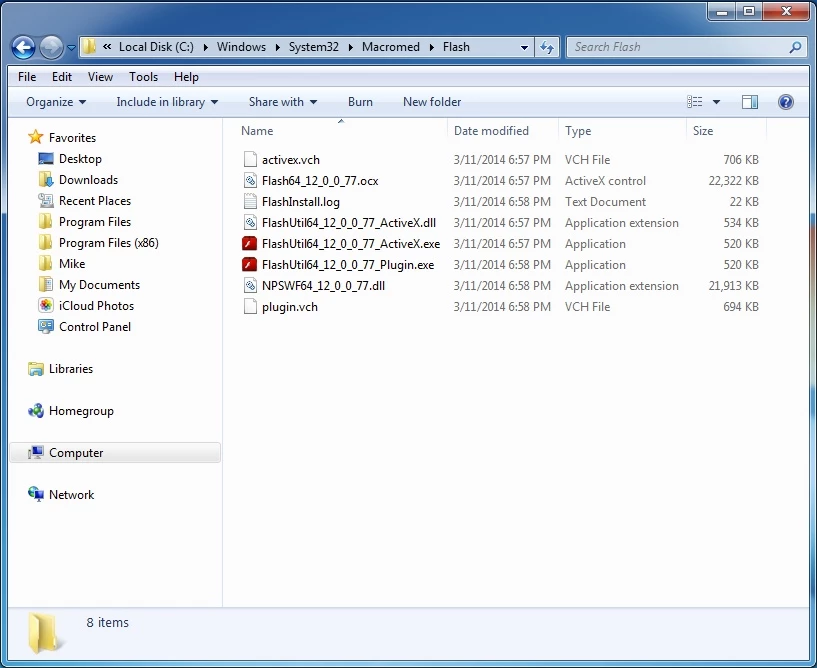Image resolution: width=817 pixels, height=668 pixels.
Task: Select Flash64_12_0_0_77.ocx file
Action: coord(320,181)
